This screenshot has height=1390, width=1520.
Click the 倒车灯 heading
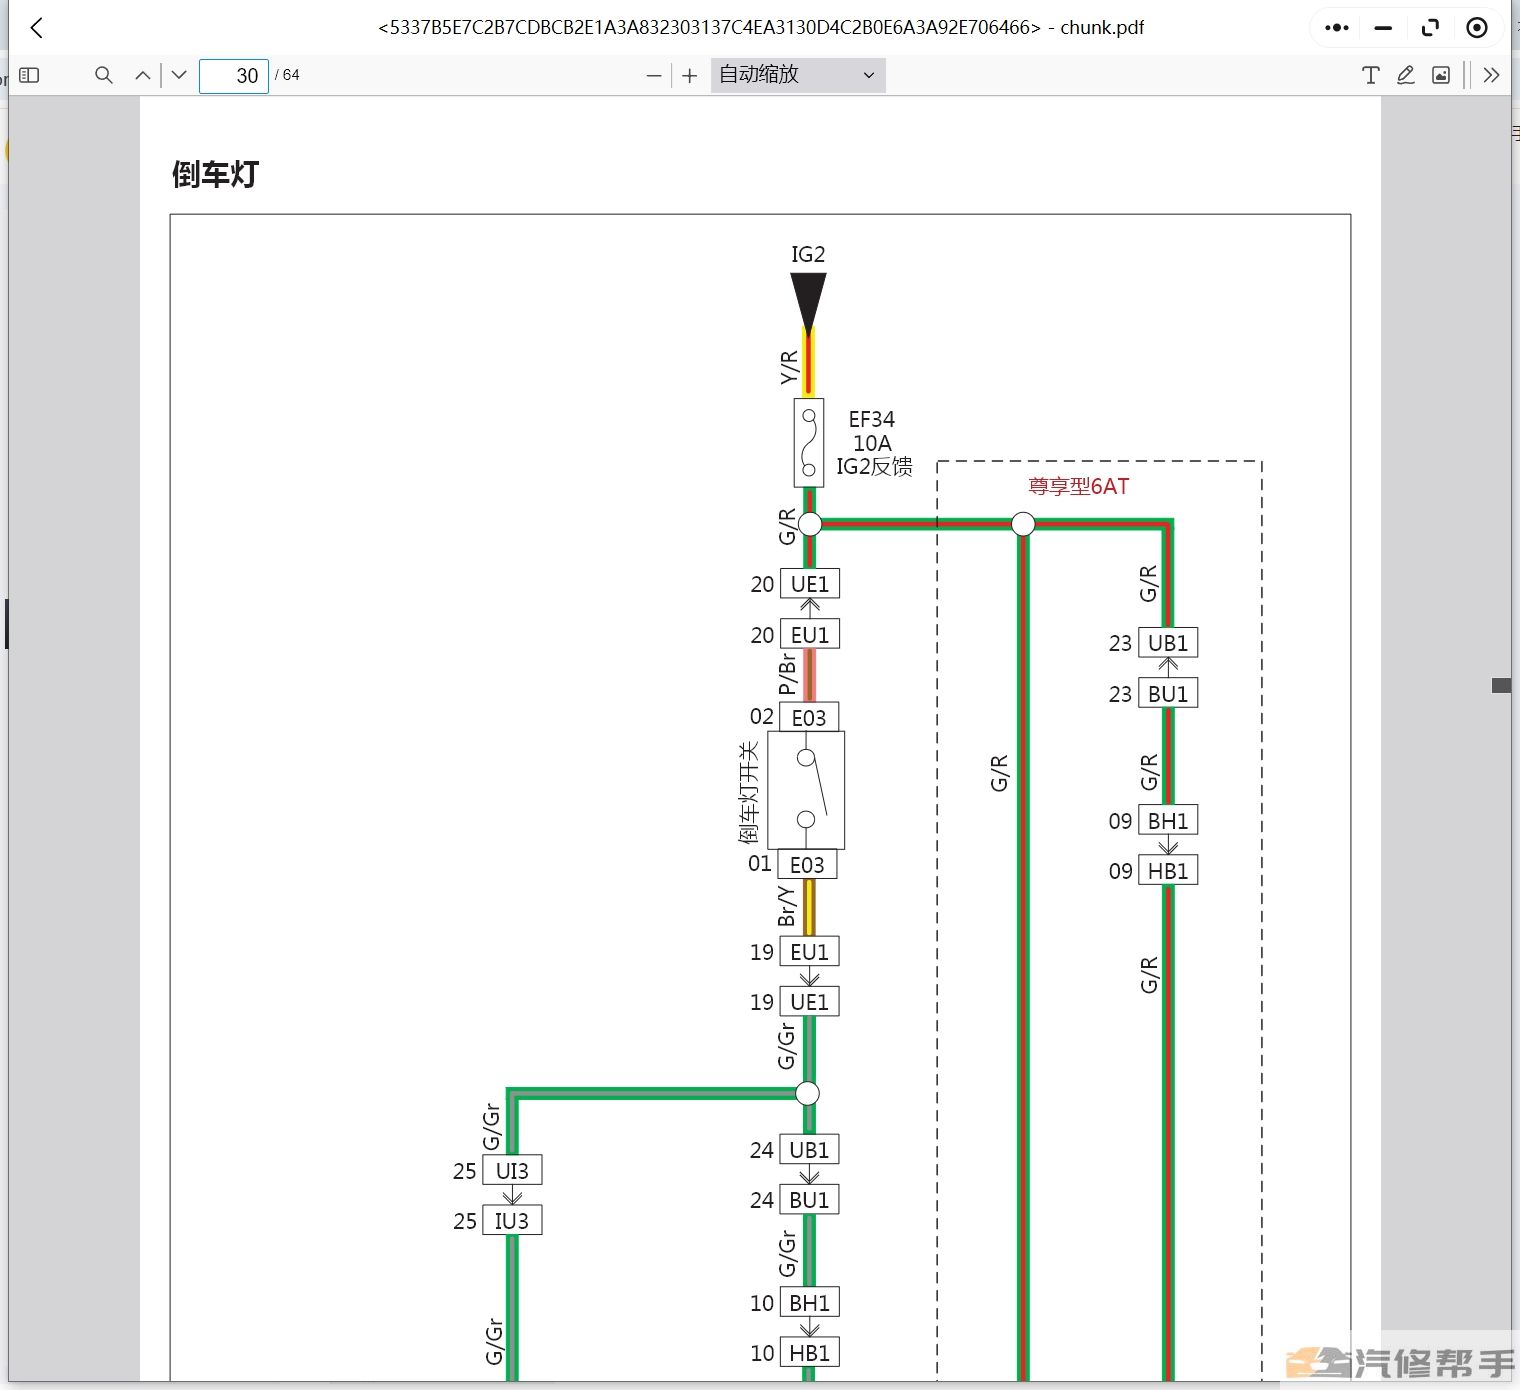tap(215, 174)
